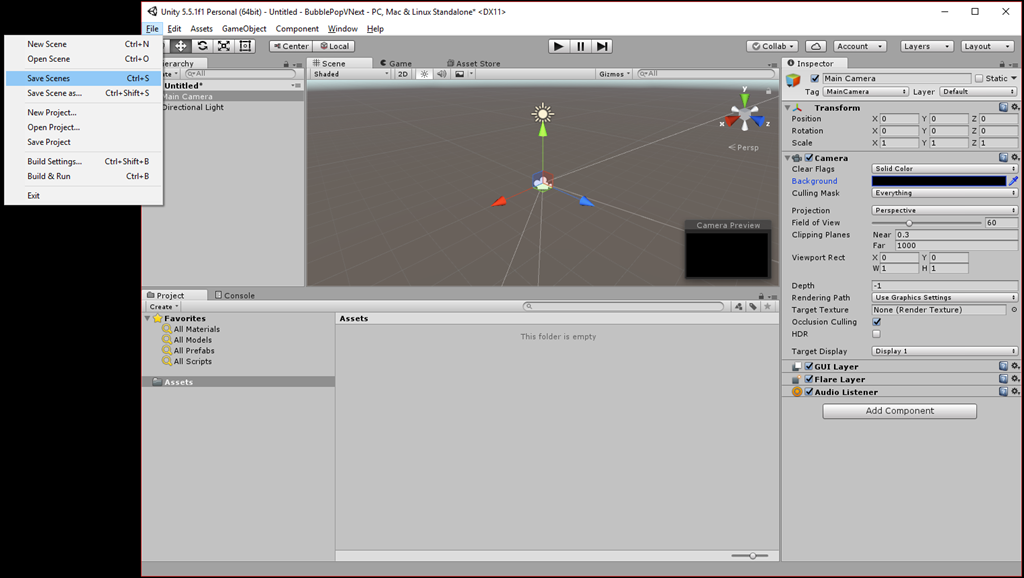This screenshot has height=578, width=1024.
Task: Toggle Audio Listener enabled checkbox
Action: pyautogui.click(x=809, y=392)
